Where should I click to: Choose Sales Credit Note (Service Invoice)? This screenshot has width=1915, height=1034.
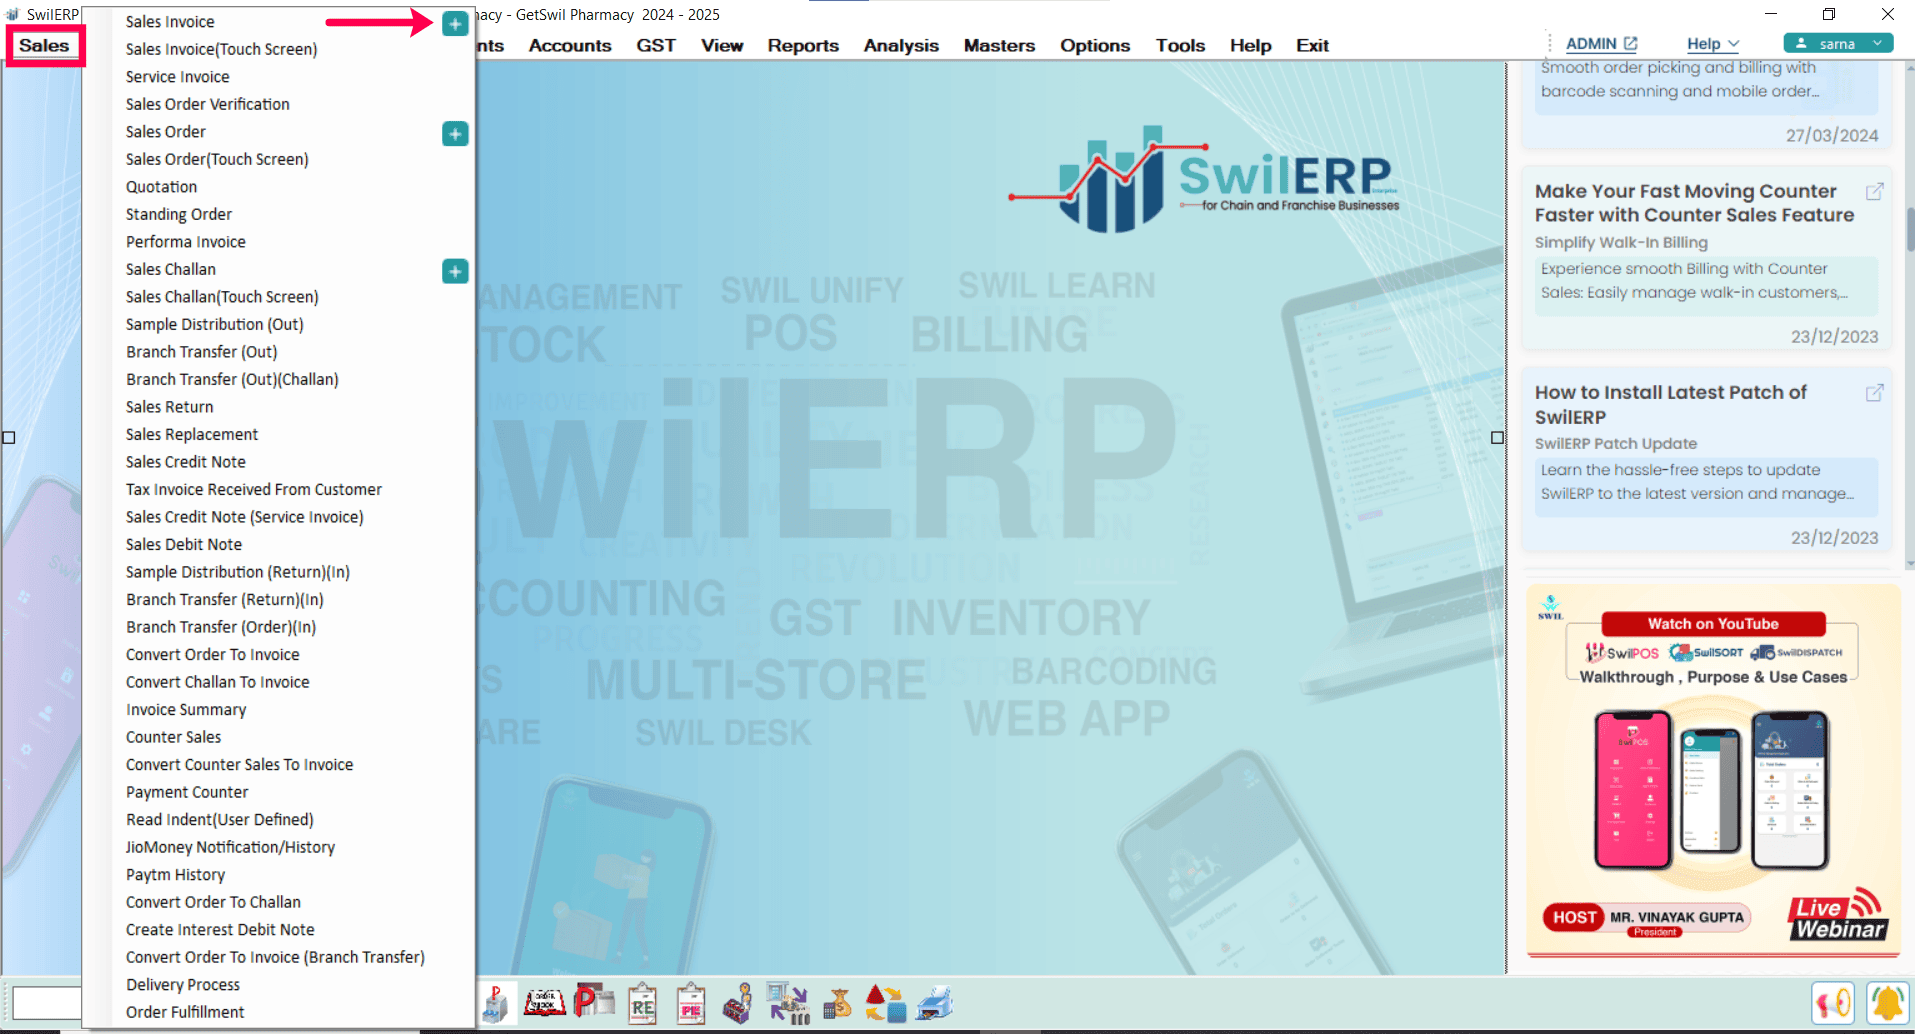244,517
